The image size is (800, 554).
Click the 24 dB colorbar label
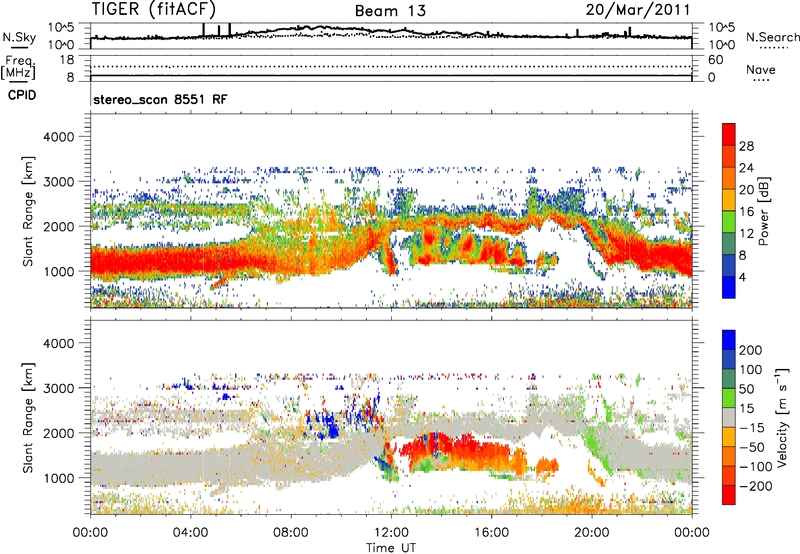746,168
